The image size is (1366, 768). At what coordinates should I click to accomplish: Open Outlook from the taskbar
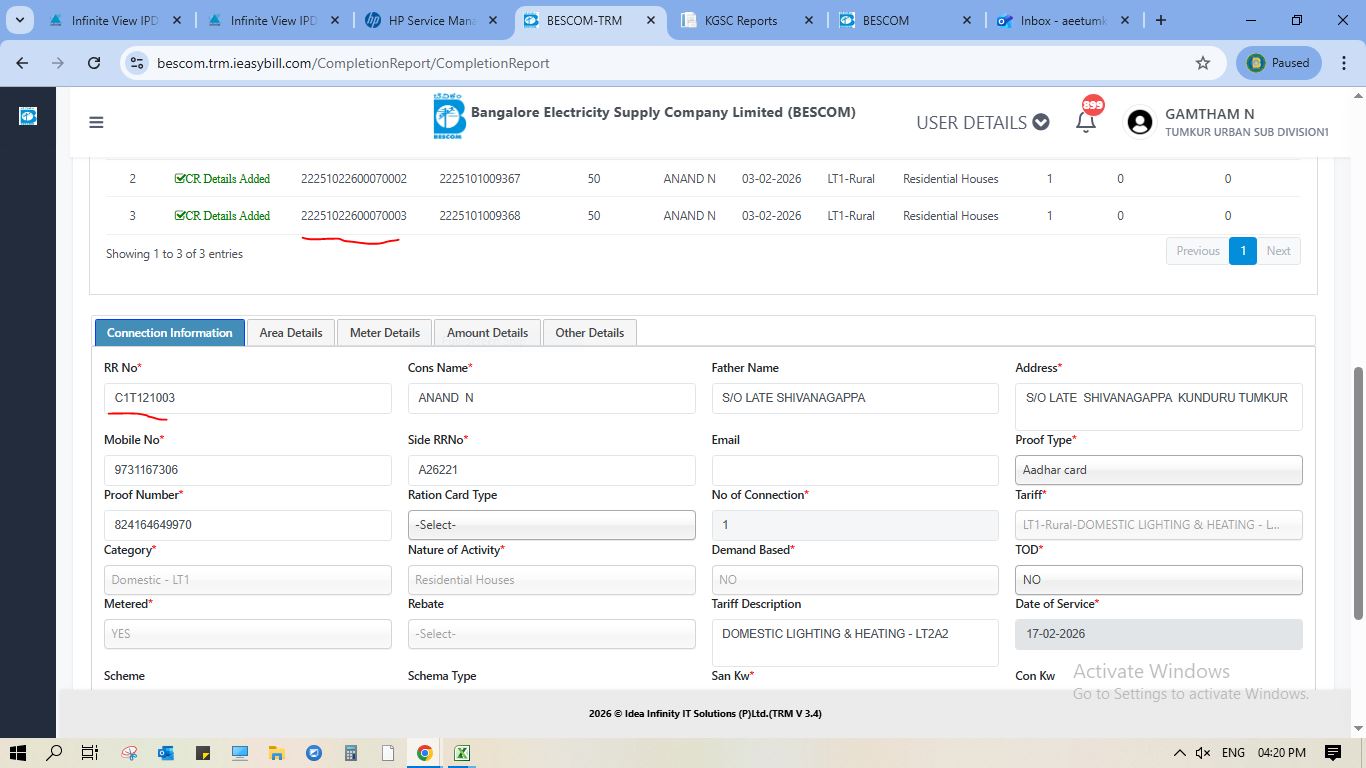click(166, 753)
